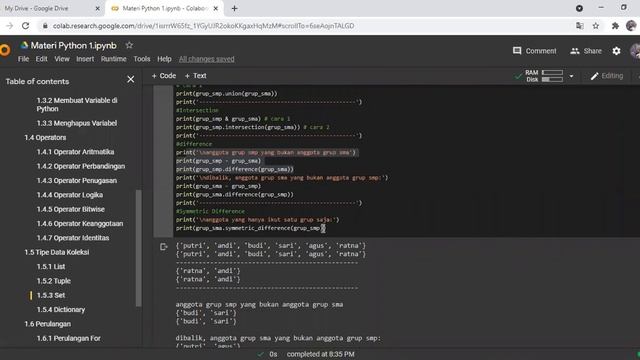Click the #Symmetric Difference comment line
640x360 pixels.
click(210, 211)
